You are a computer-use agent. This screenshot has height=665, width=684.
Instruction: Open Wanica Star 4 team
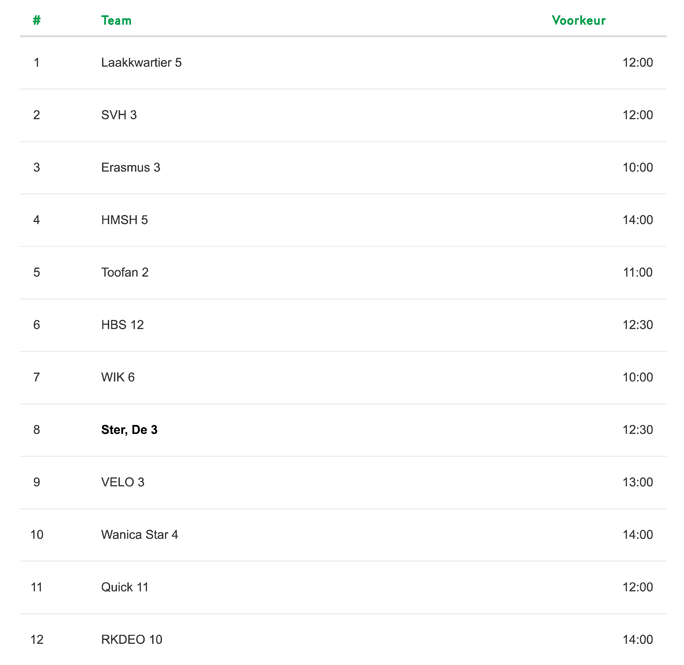[x=140, y=535]
